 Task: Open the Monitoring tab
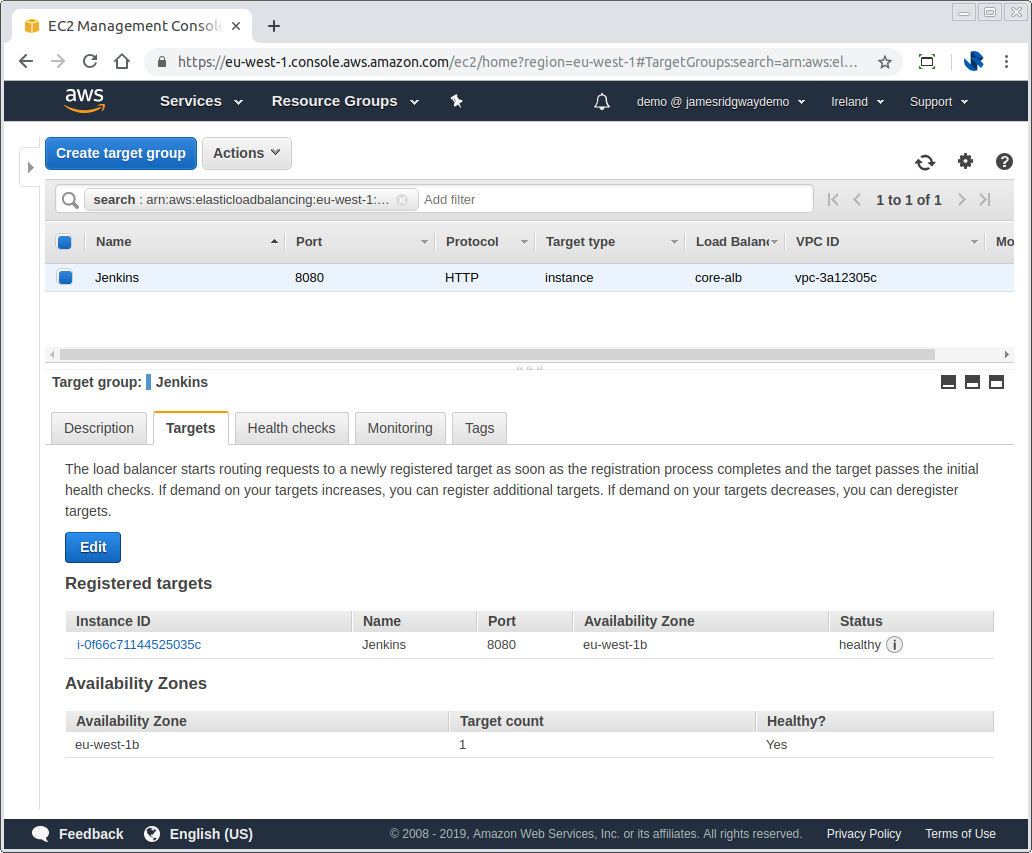(400, 428)
